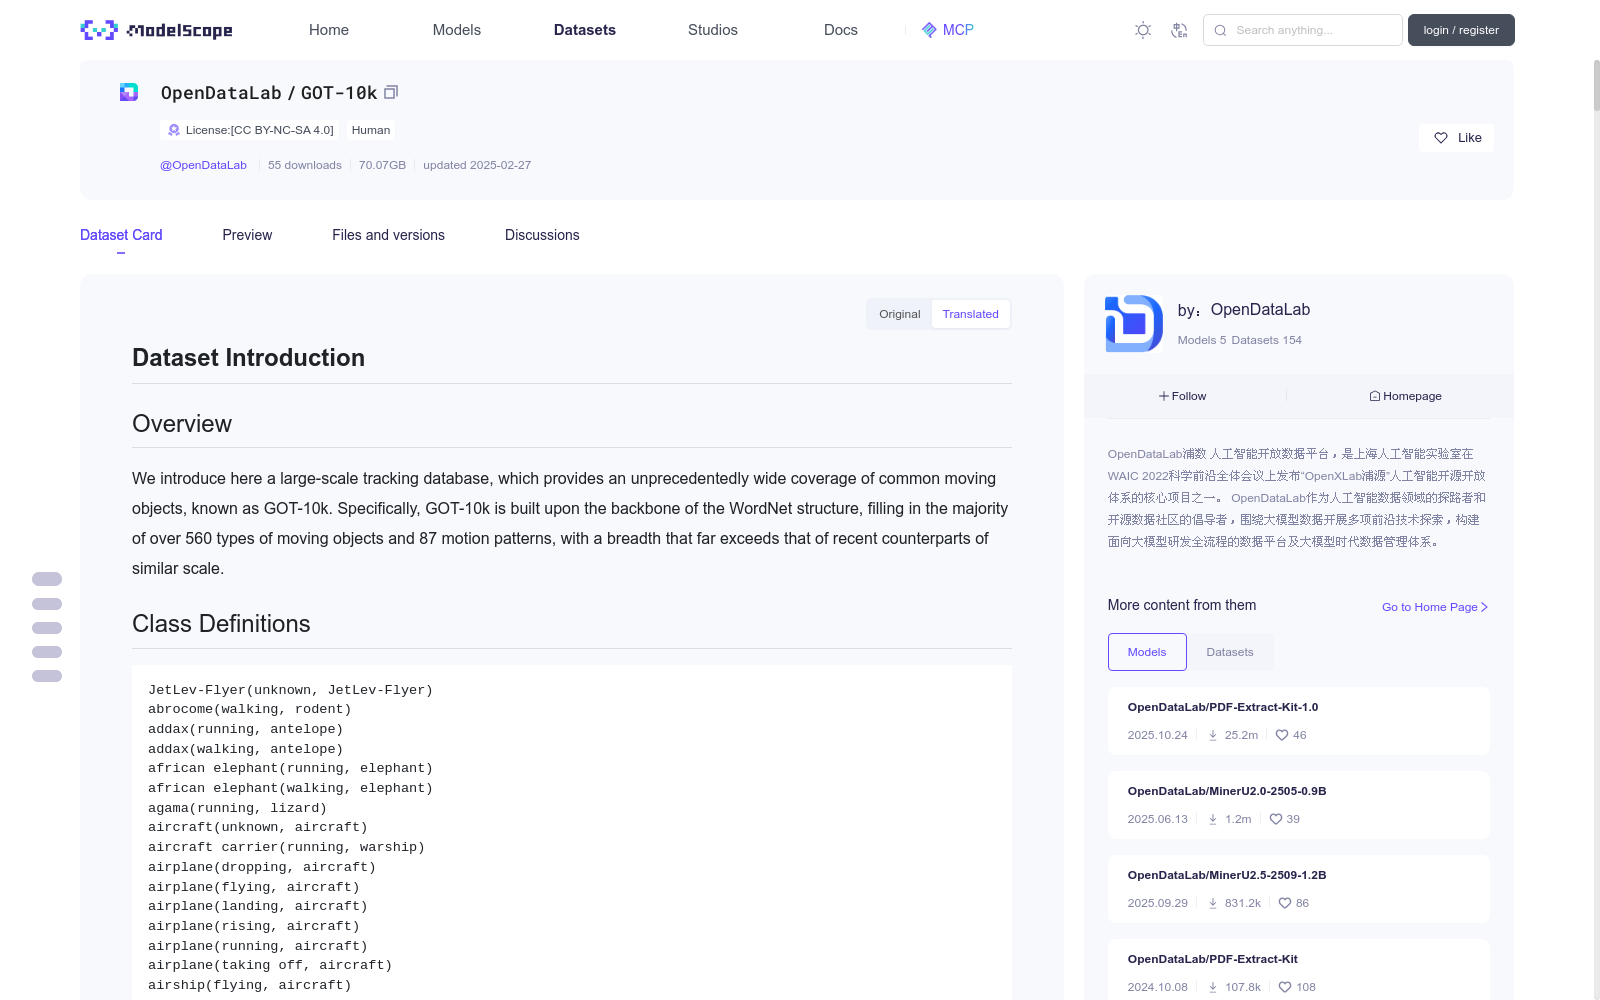Click the ModelScope logo
Viewport: 1600px width, 1000px height.
[x=157, y=30]
